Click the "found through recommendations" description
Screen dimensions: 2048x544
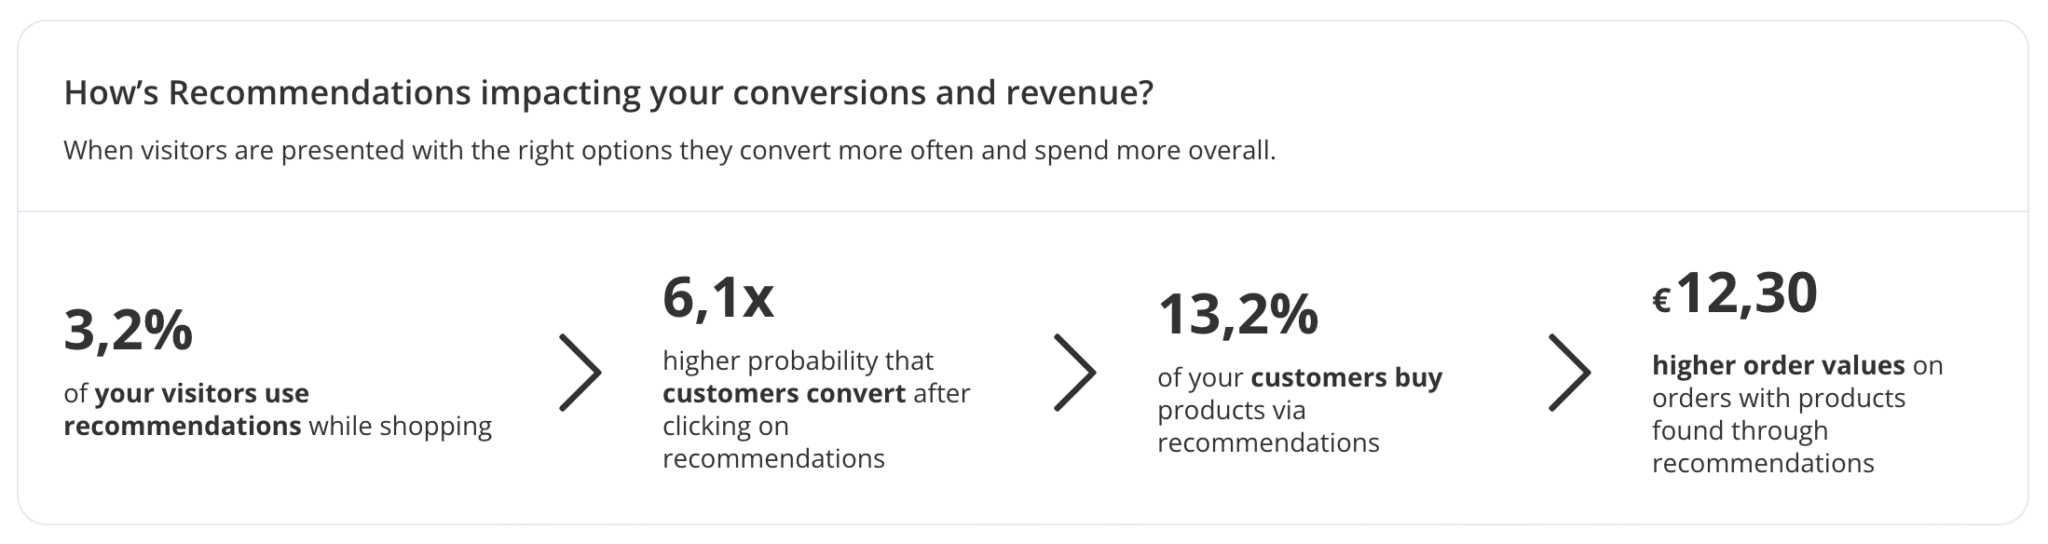click(1762, 447)
